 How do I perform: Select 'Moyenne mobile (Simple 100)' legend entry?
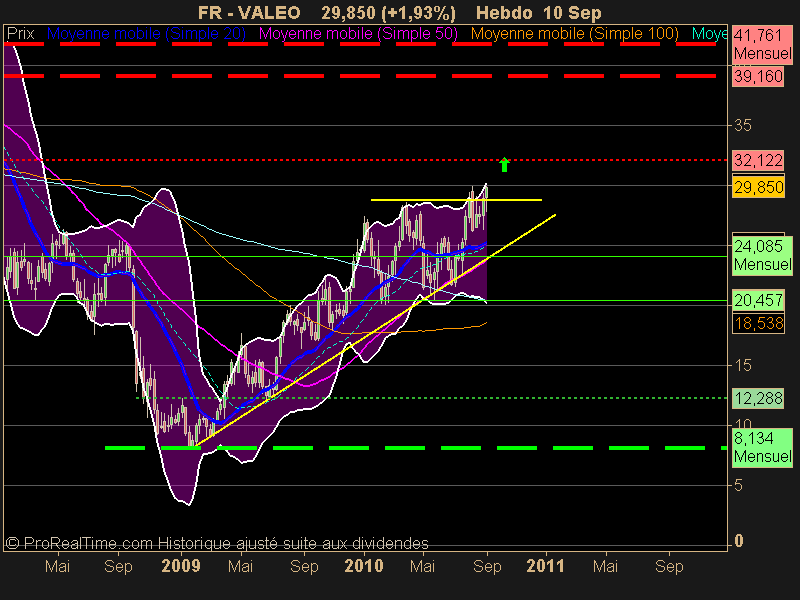pyautogui.click(x=575, y=34)
